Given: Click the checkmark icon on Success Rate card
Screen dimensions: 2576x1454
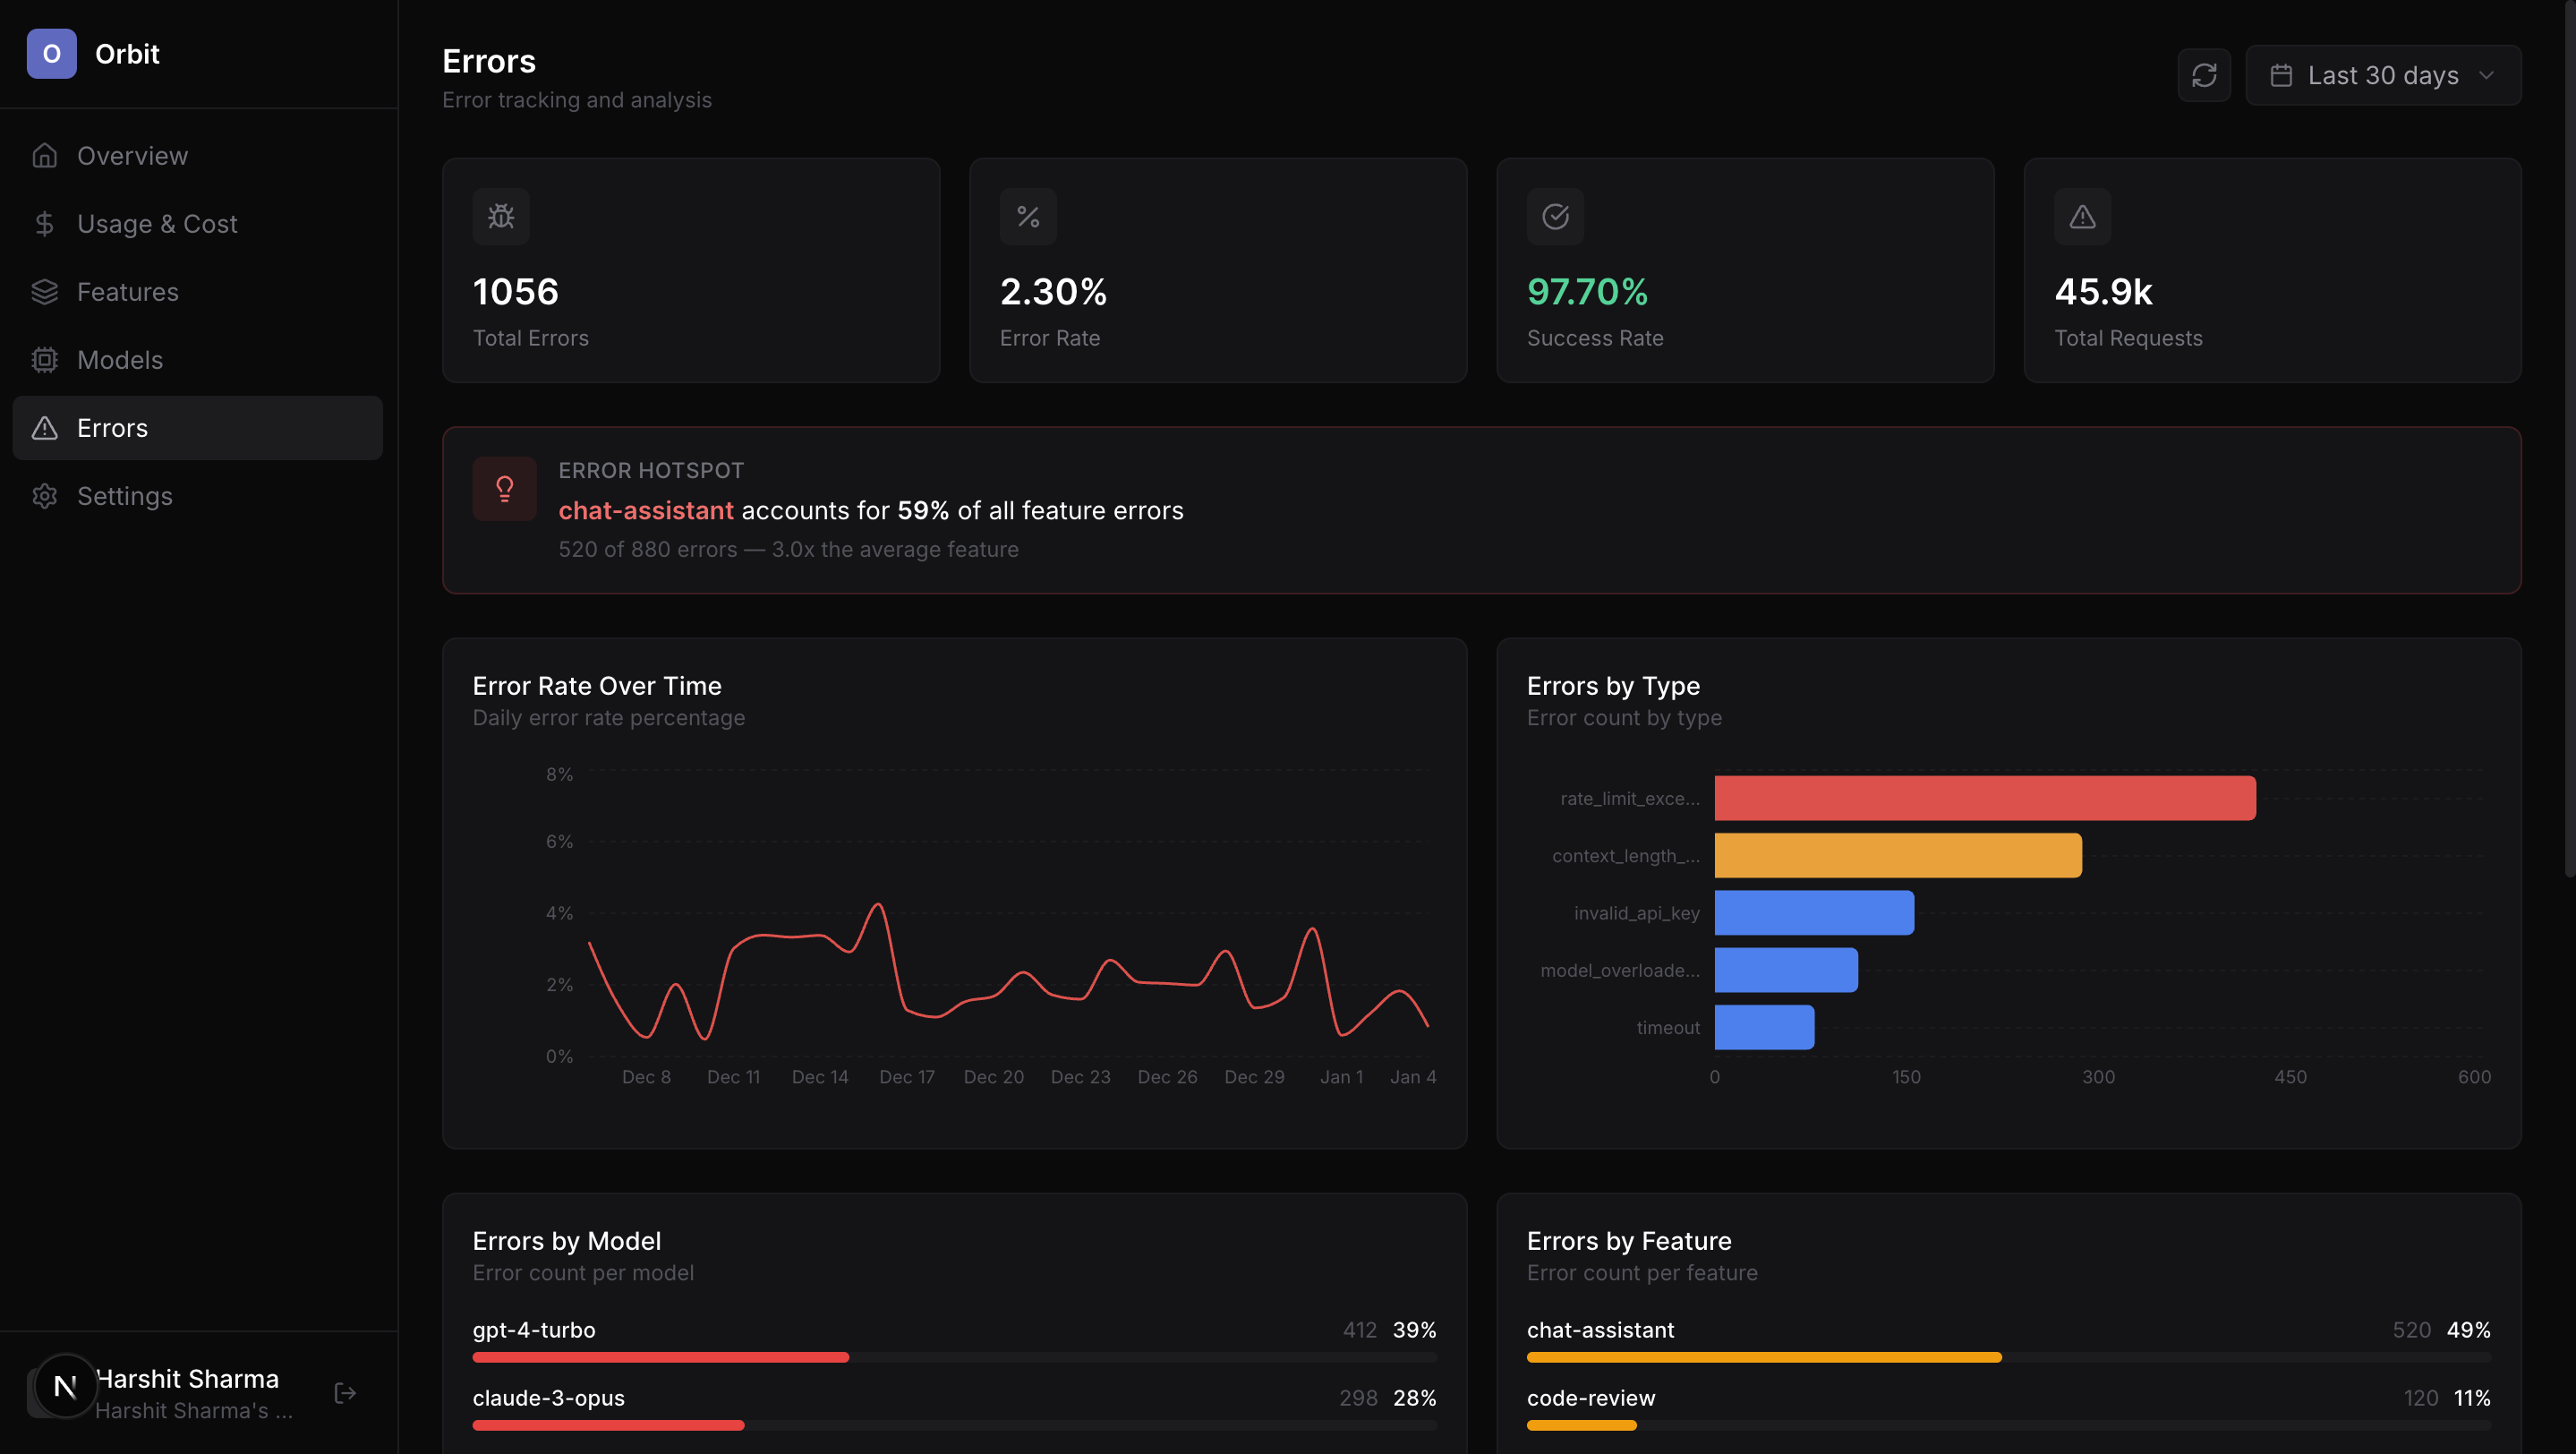Looking at the screenshot, I should pos(1554,216).
